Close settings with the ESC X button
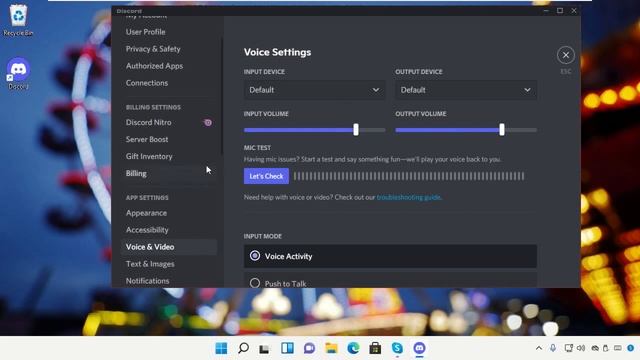This screenshot has width=640, height=360. pyautogui.click(x=566, y=55)
